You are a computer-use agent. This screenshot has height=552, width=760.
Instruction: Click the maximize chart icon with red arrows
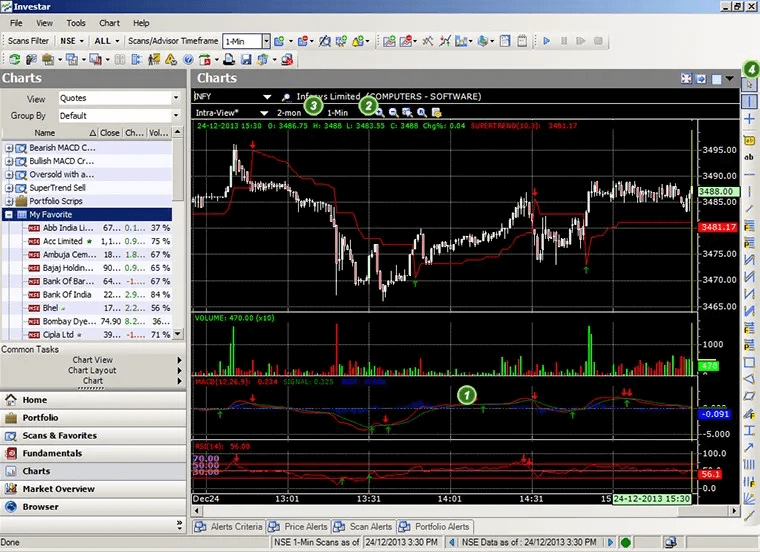[686, 79]
